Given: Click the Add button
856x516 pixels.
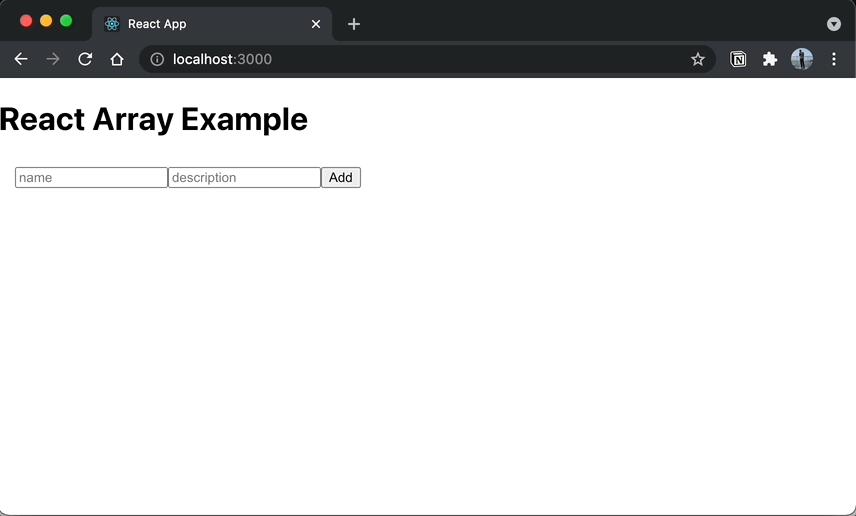Looking at the screenshot, I should 341,177.
